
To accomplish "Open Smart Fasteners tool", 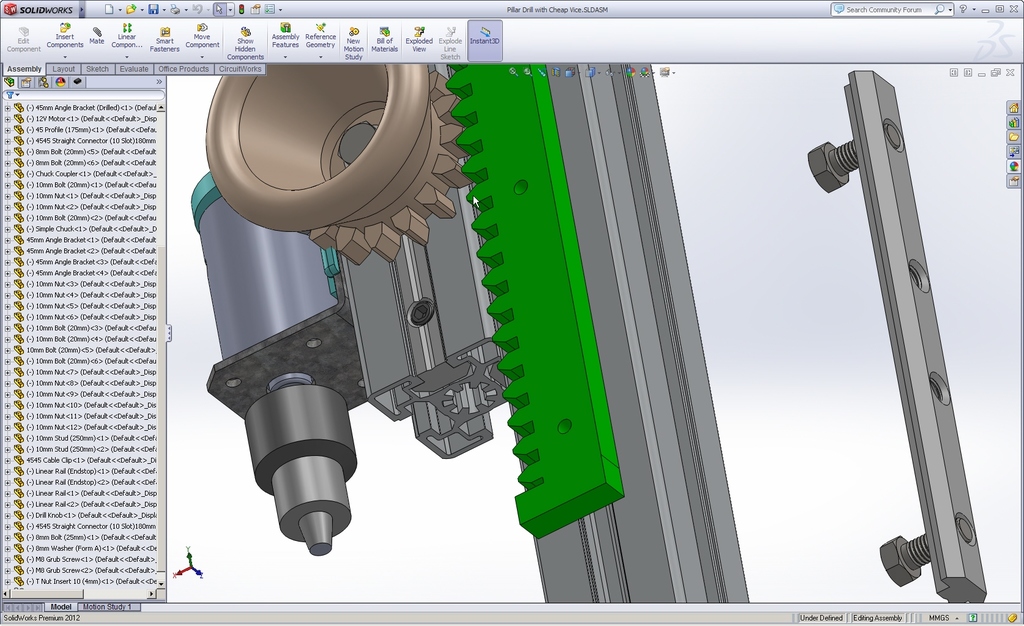I will tap(164, 38).
